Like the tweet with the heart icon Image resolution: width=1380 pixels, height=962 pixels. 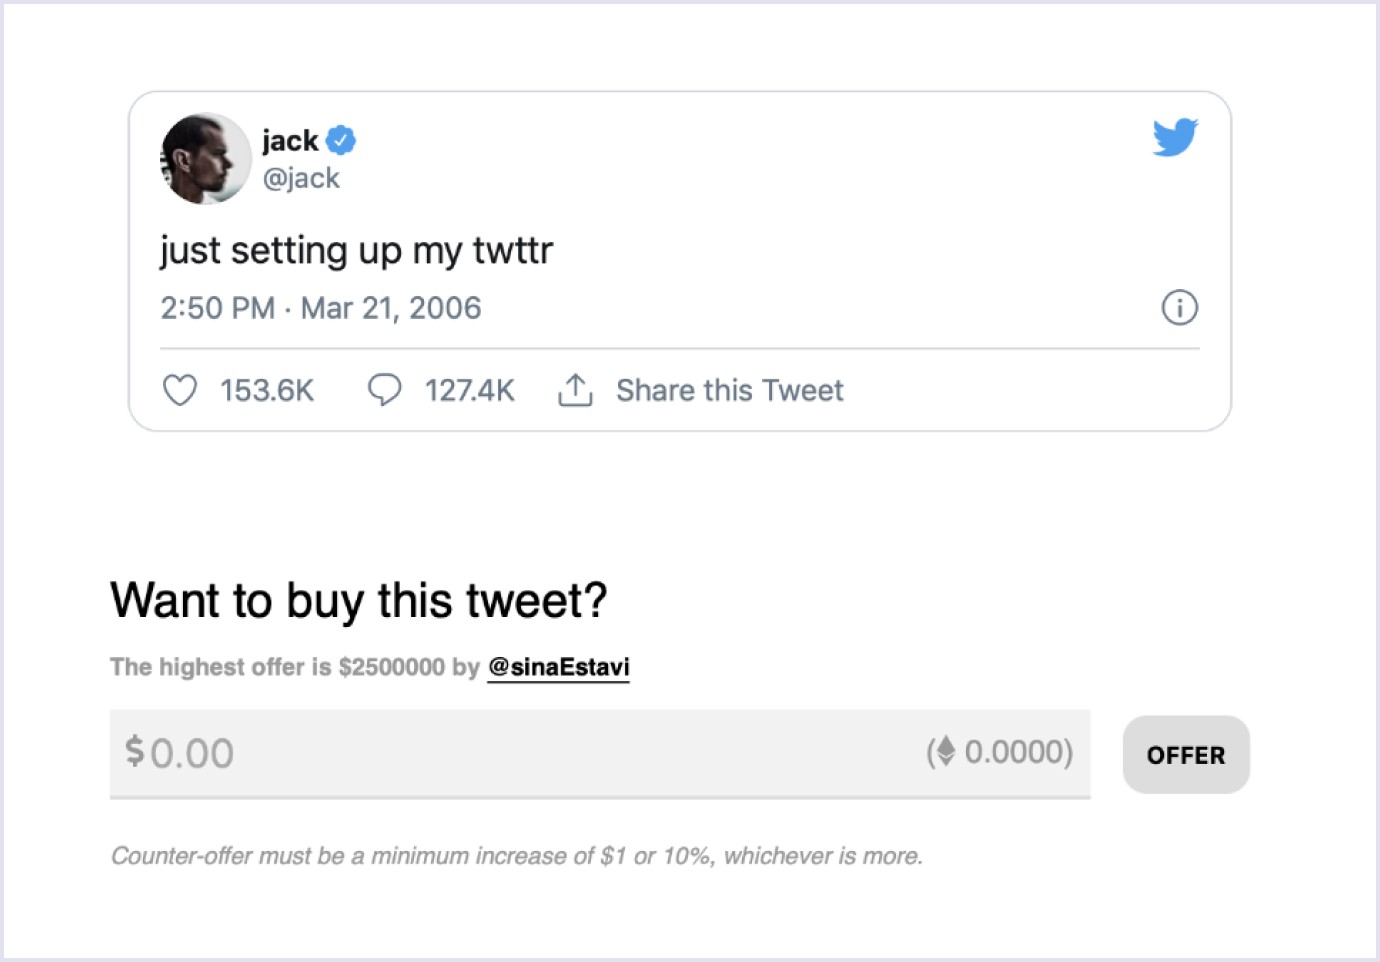point(180,390)
